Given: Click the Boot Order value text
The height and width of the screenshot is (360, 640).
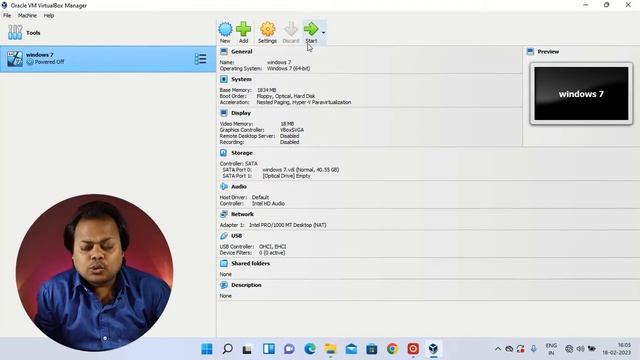Looking at the screenshot, I should 286,96.
